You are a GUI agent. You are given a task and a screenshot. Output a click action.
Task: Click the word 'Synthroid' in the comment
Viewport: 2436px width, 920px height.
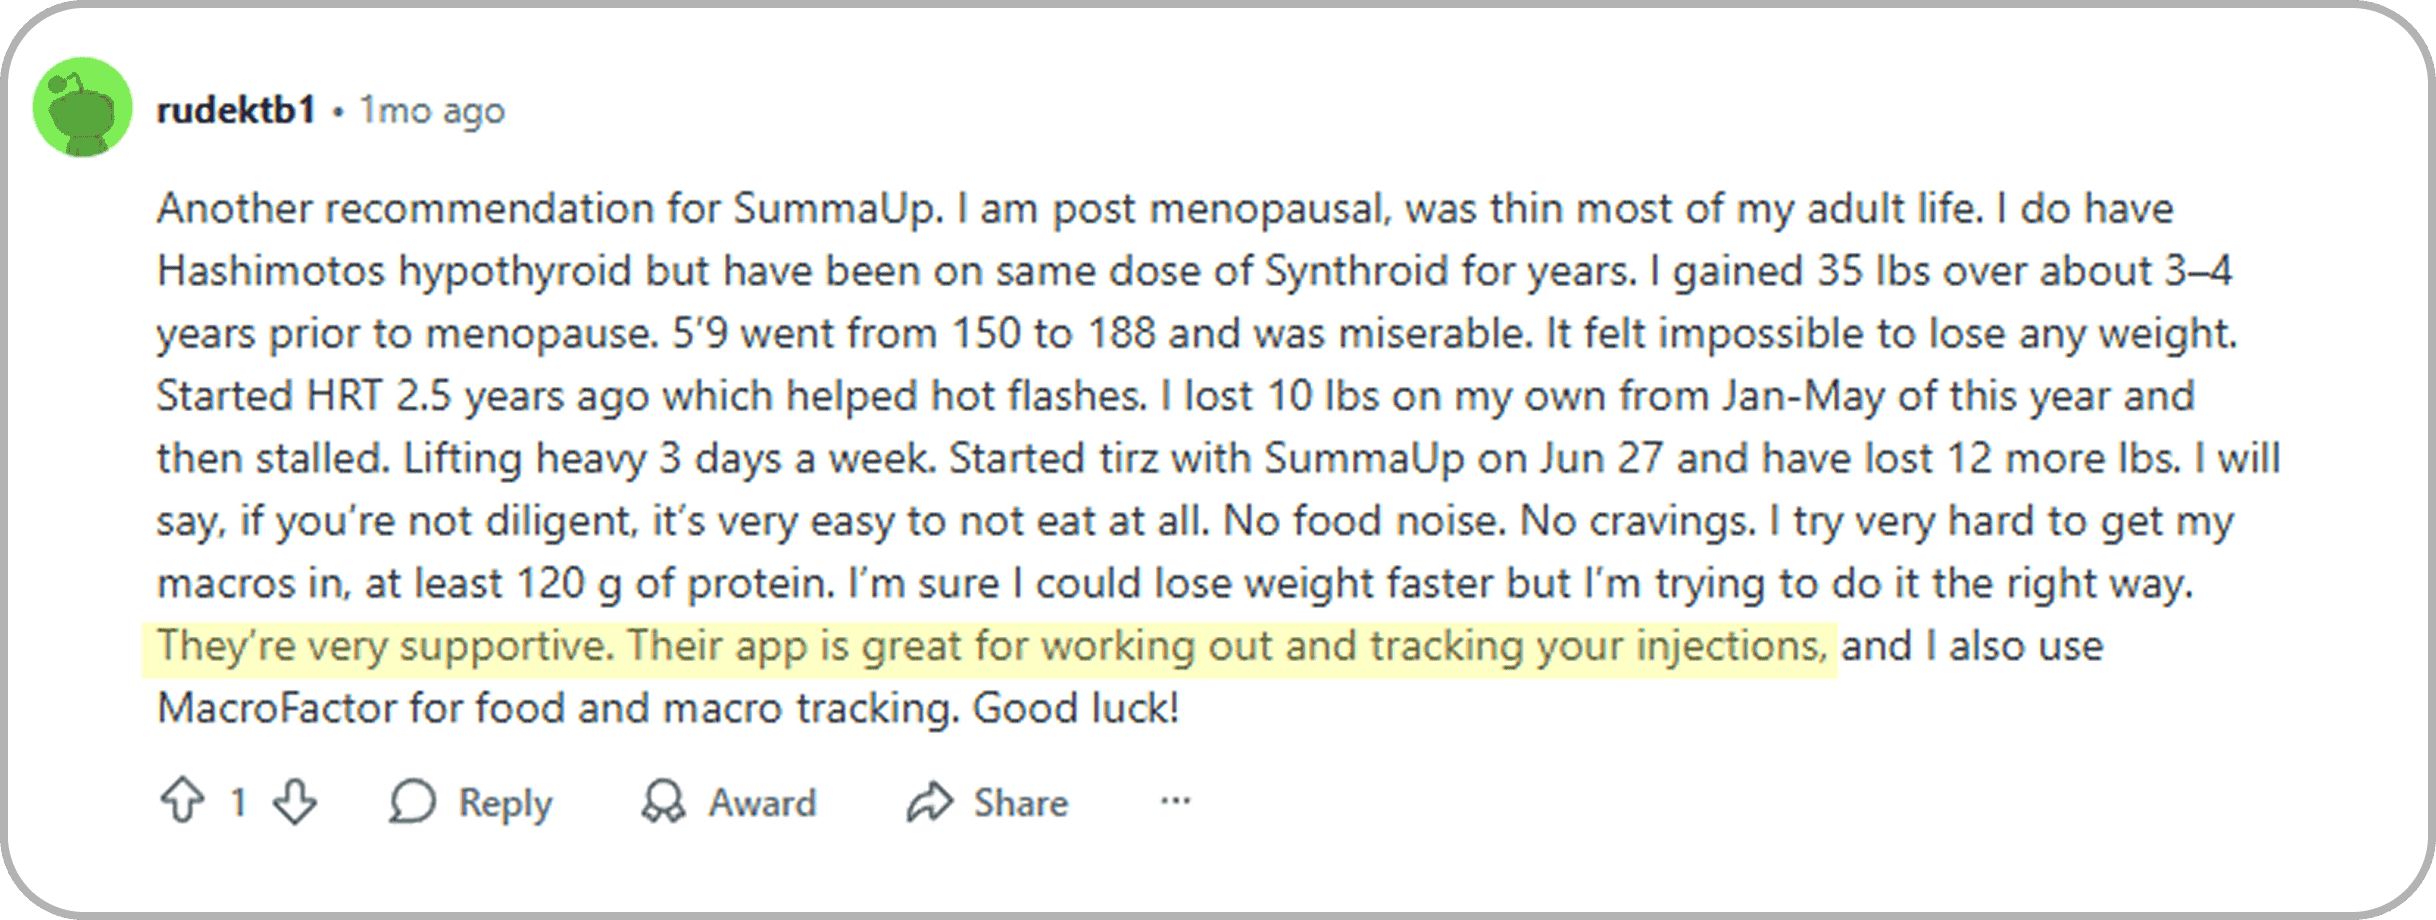point(1356,271)
